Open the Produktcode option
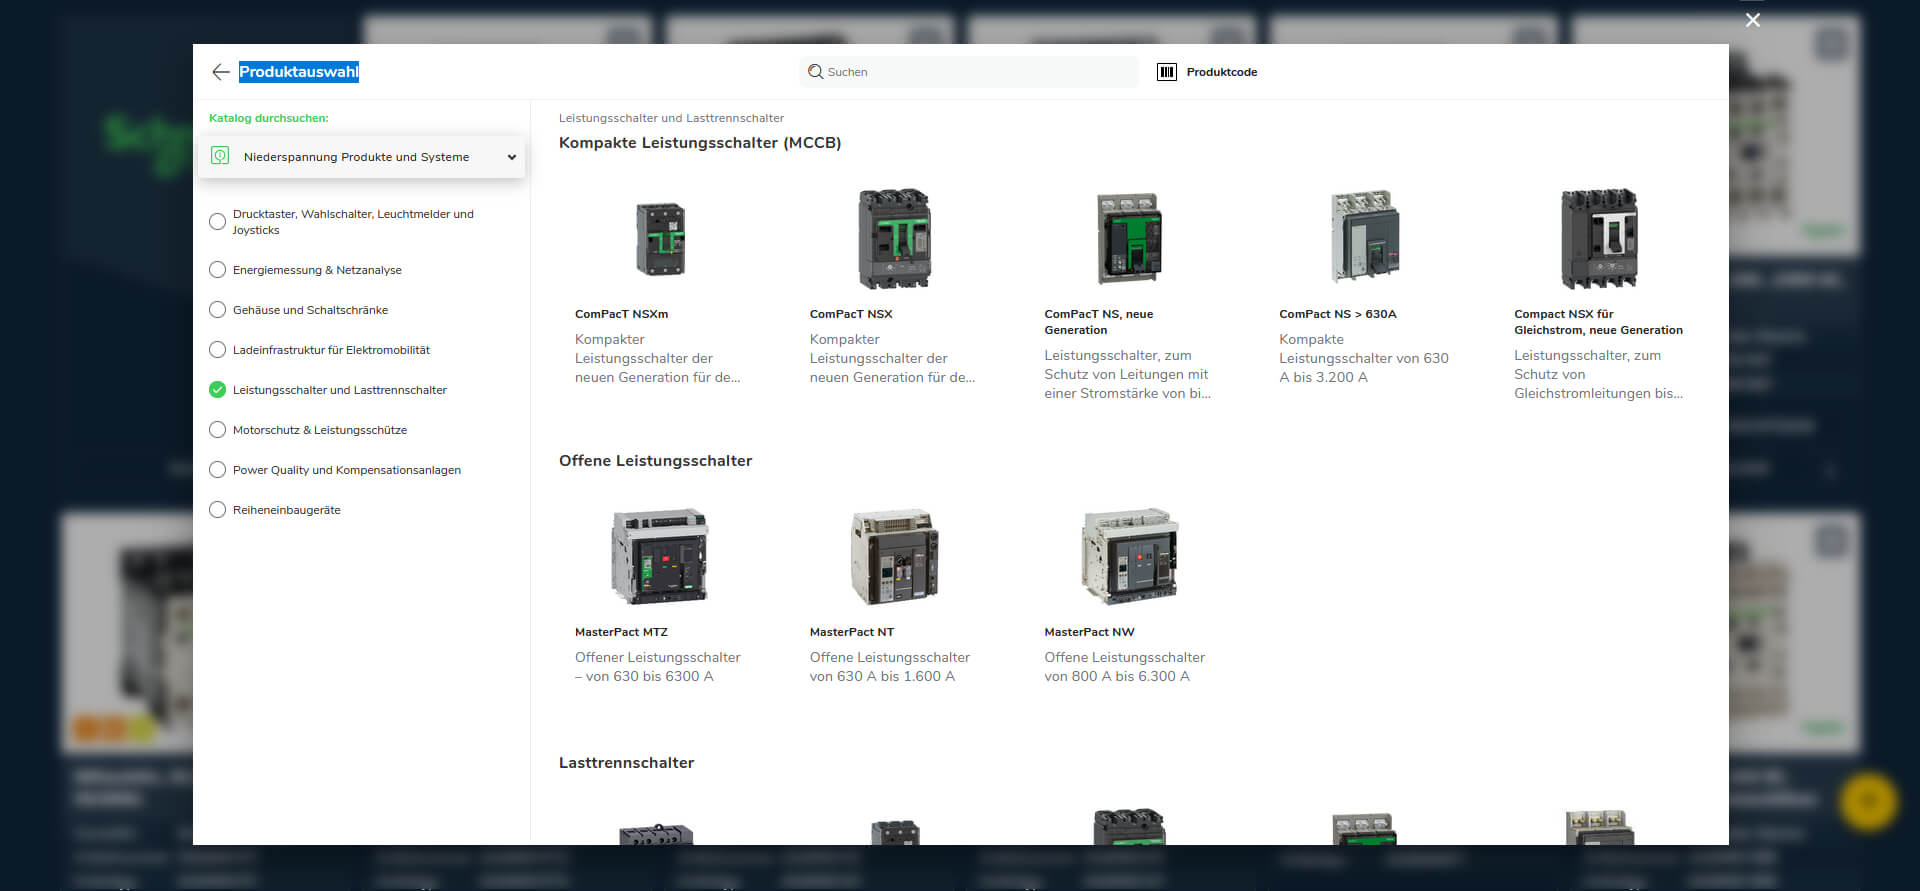 point(1221,72)
